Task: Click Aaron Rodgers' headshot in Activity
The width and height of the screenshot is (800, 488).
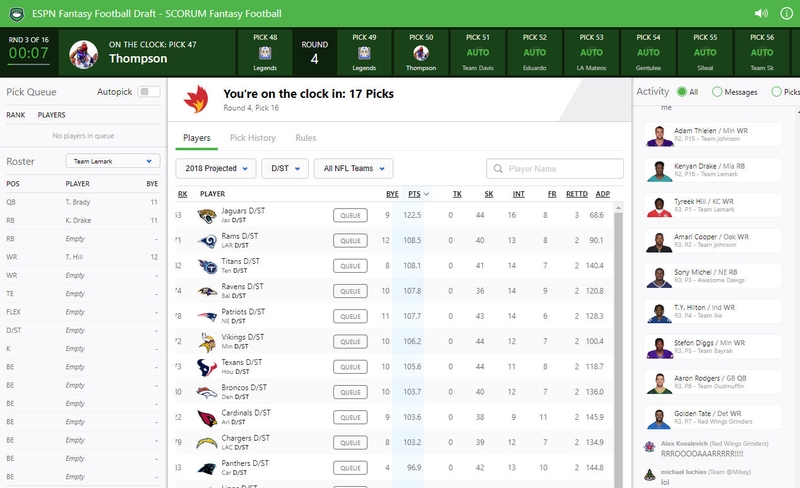Action: (659, 383)
